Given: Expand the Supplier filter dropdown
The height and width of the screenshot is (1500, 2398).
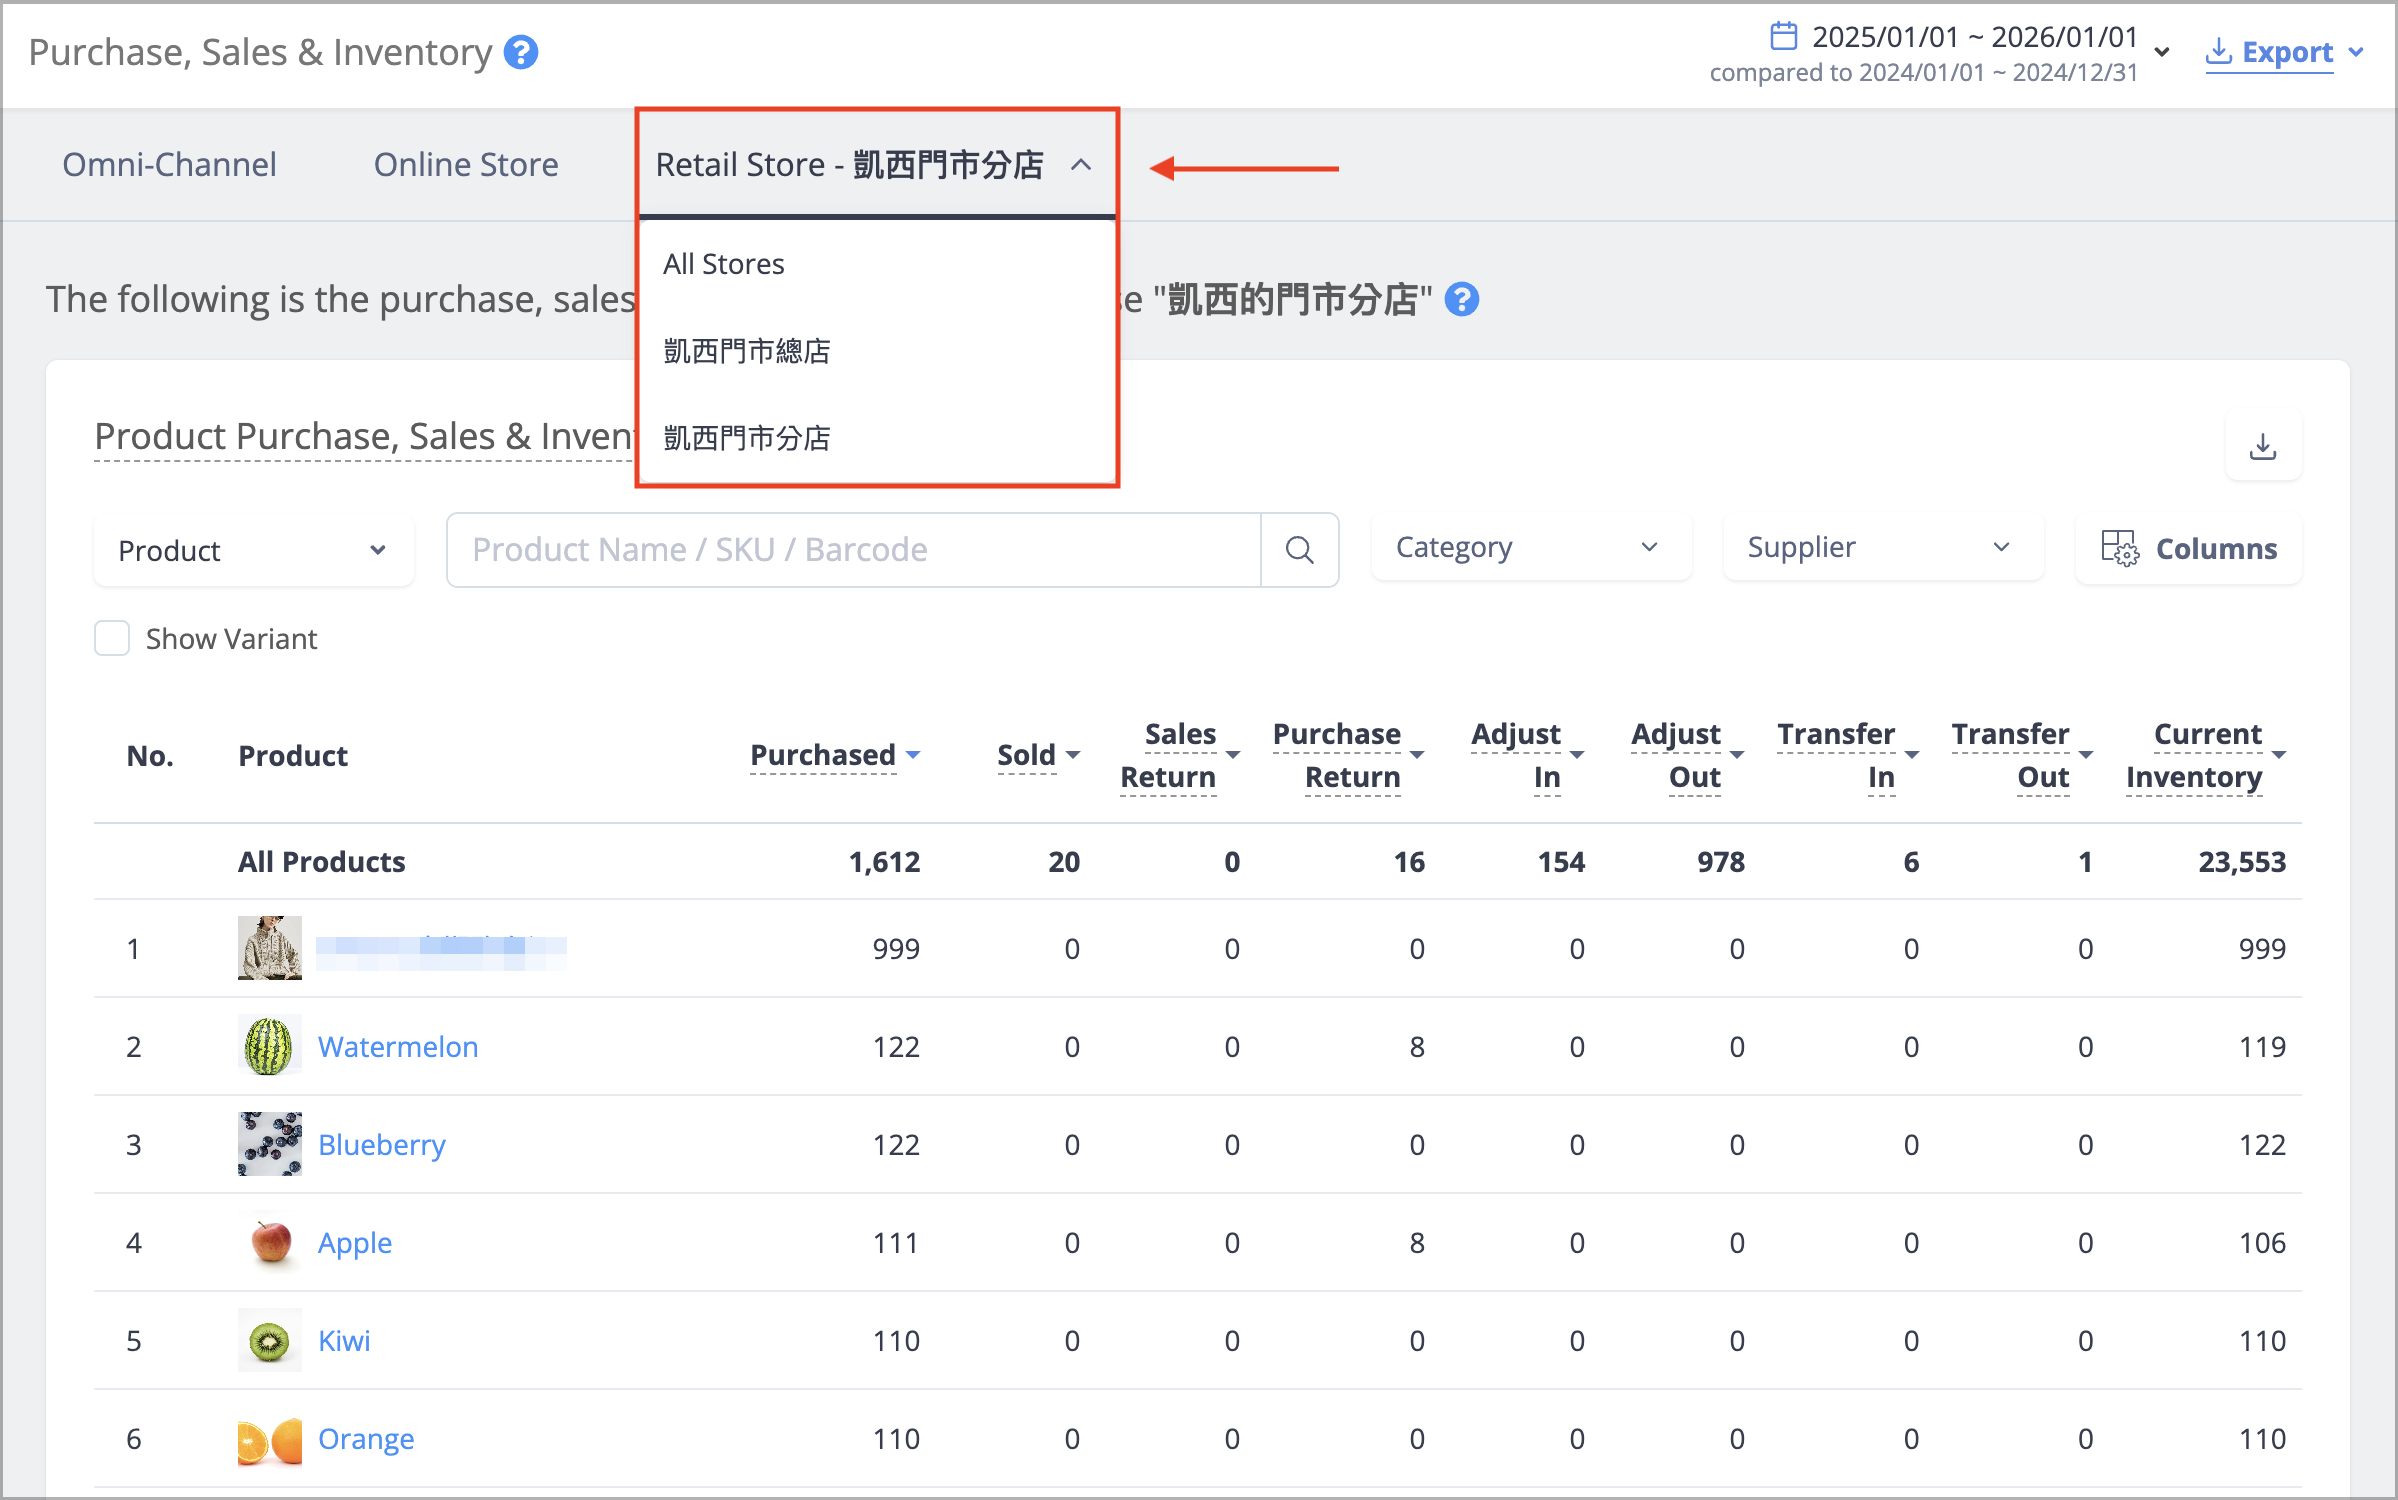Looking at the screenshot, I should click(1883, 547).
